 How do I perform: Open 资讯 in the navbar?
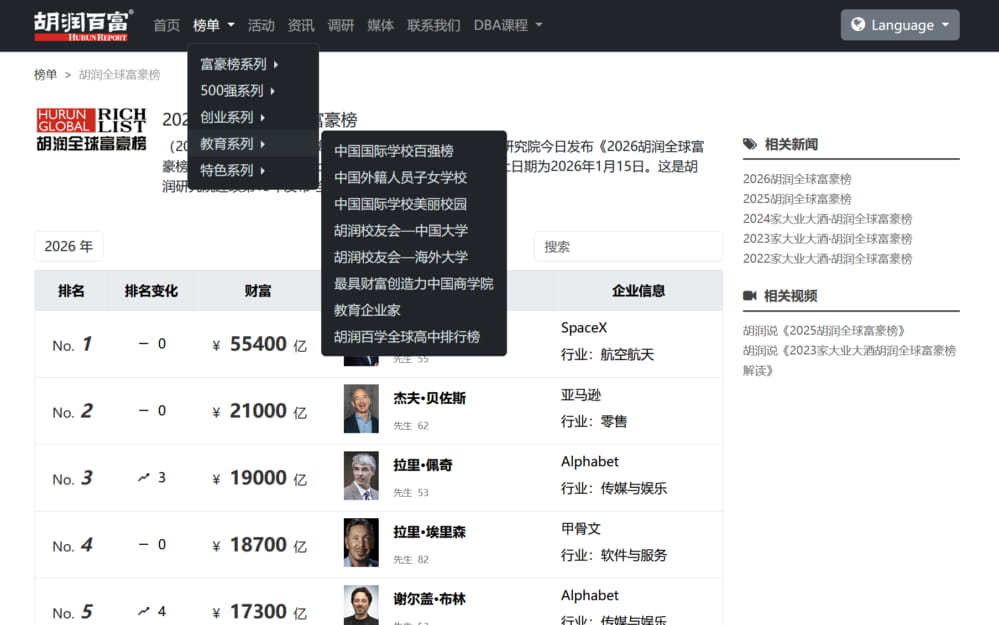[x=301, y=25]
